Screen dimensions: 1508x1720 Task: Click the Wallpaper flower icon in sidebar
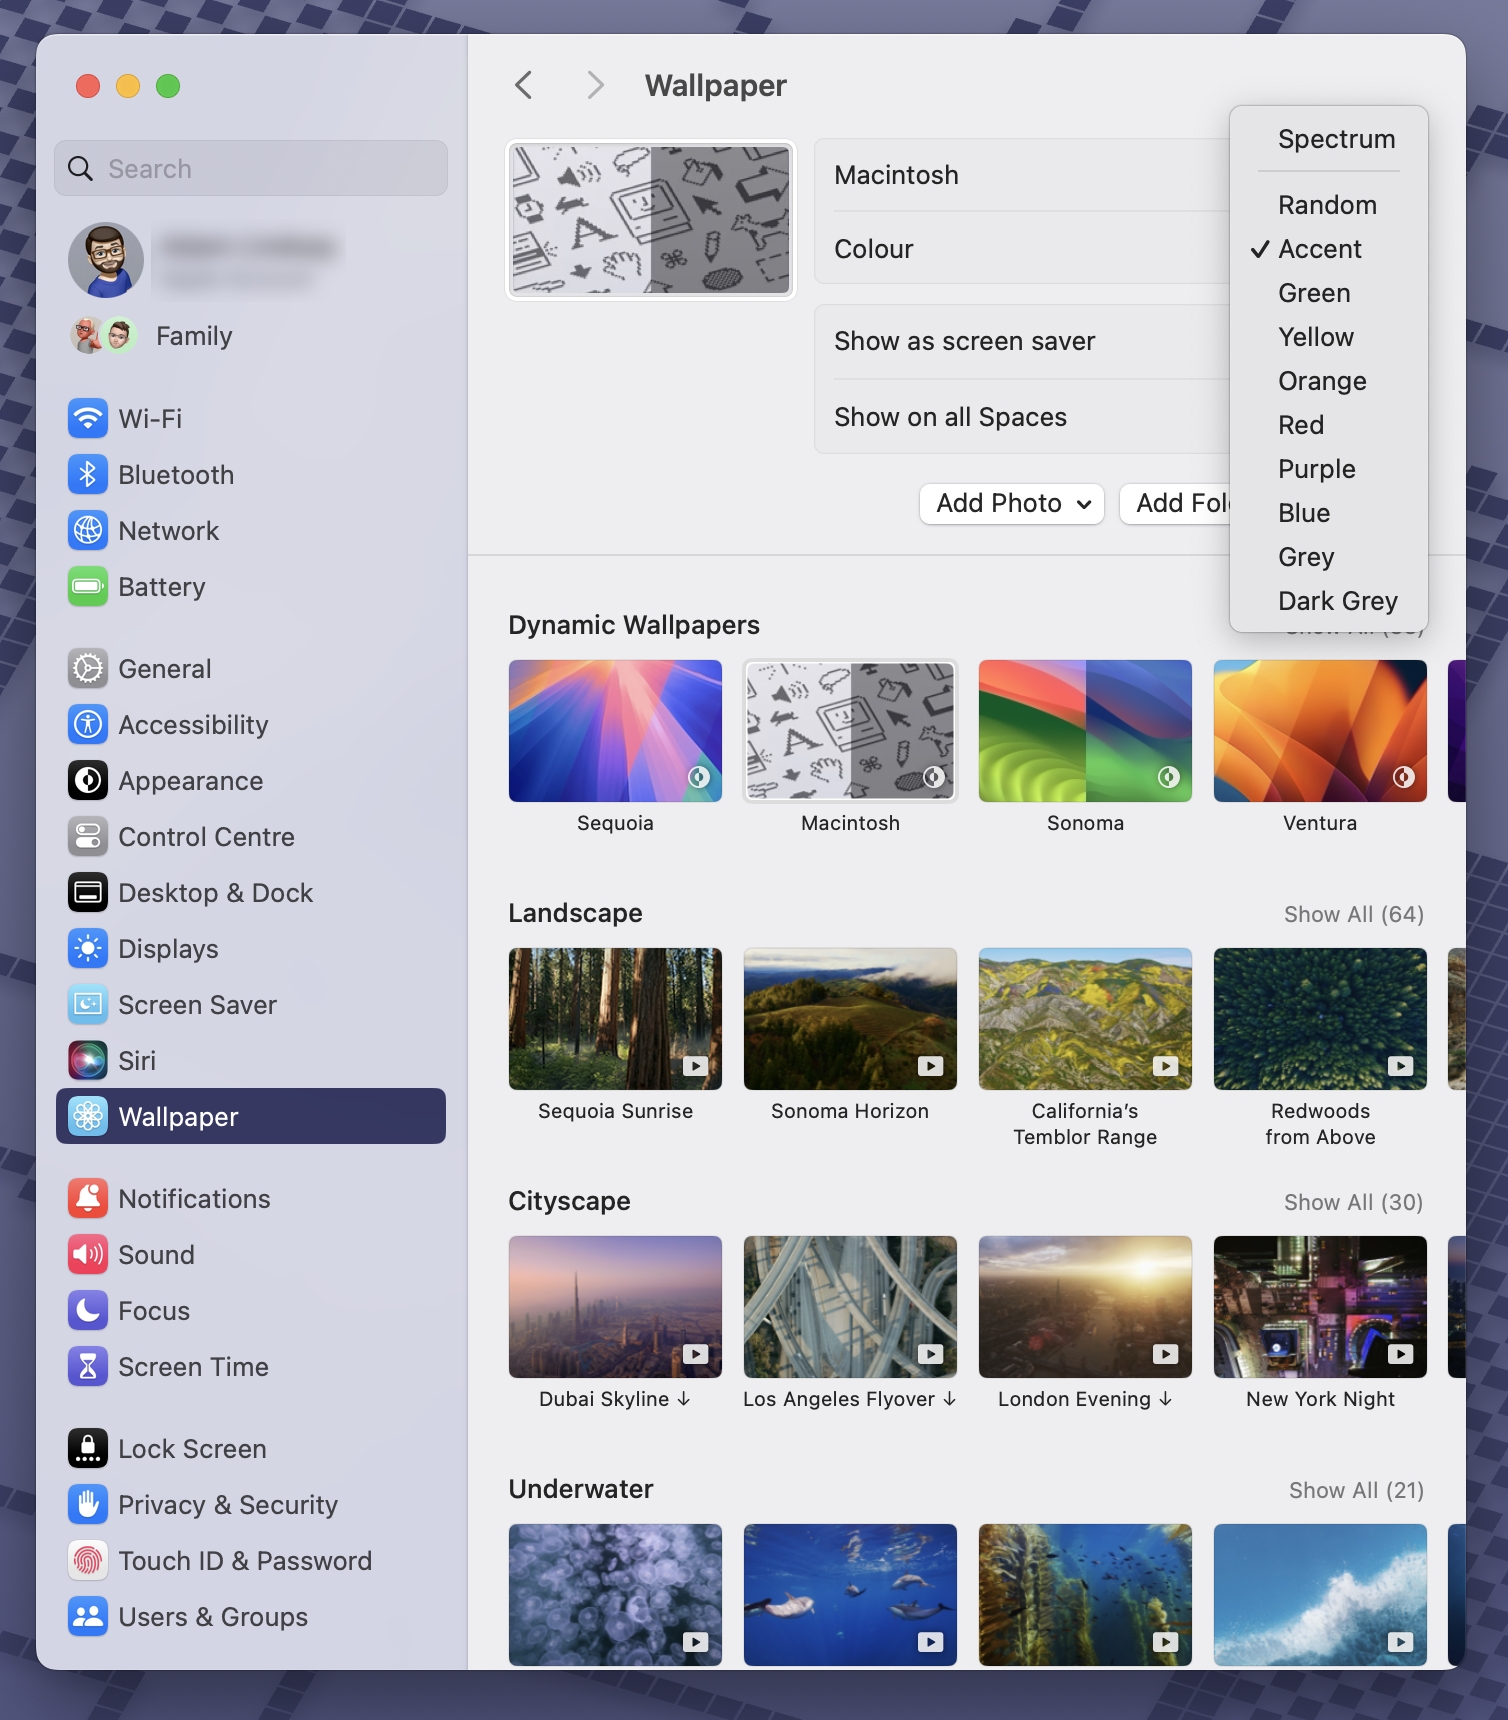[88, 1116]
